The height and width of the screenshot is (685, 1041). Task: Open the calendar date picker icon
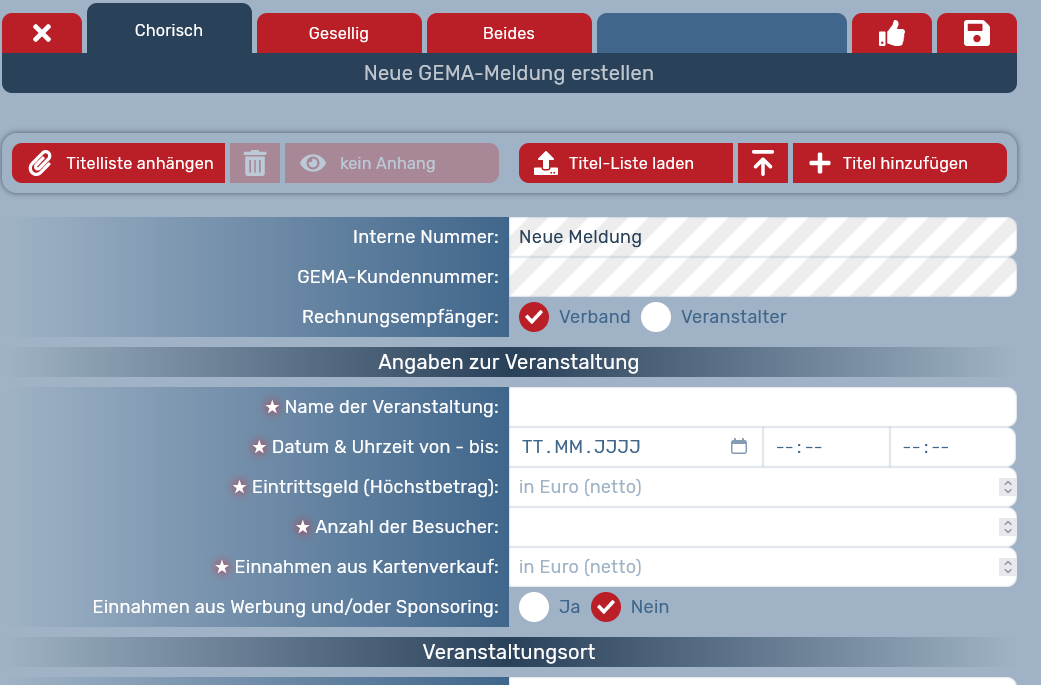tap(739, 447)
